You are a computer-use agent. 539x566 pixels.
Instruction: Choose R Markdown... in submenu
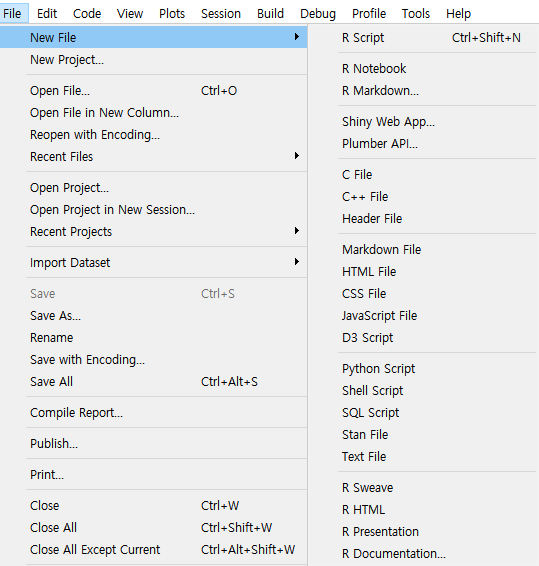coord(423,91)
